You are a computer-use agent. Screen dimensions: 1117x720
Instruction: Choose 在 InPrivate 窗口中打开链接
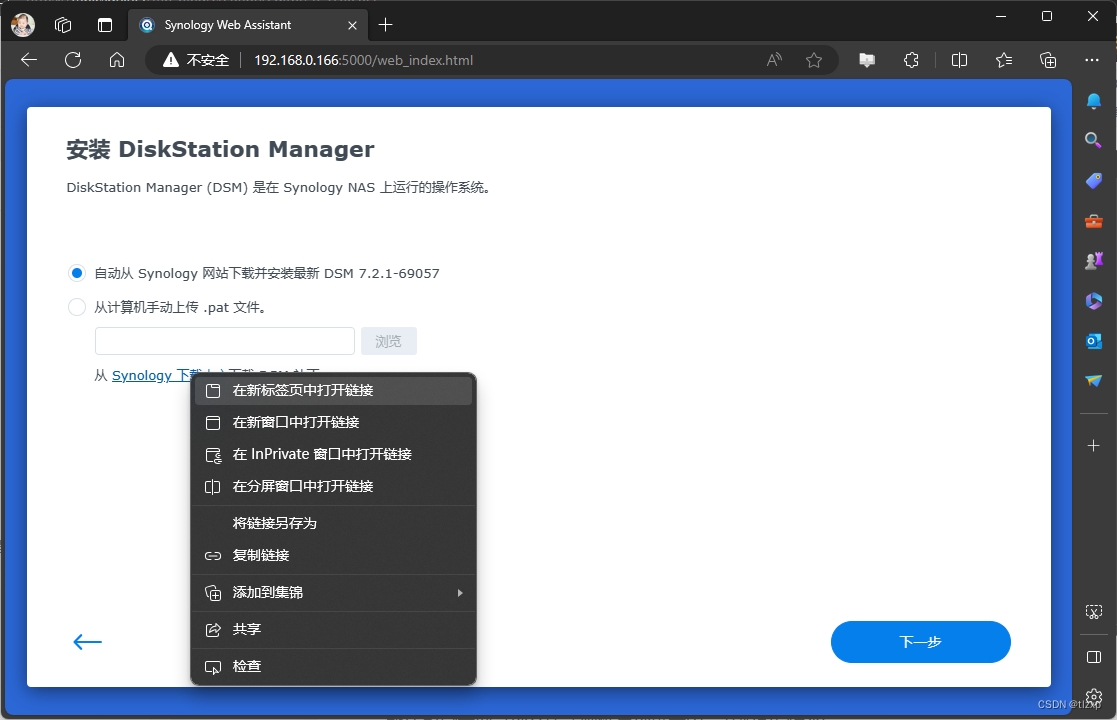pyautogui.click(x=333, y=454)
